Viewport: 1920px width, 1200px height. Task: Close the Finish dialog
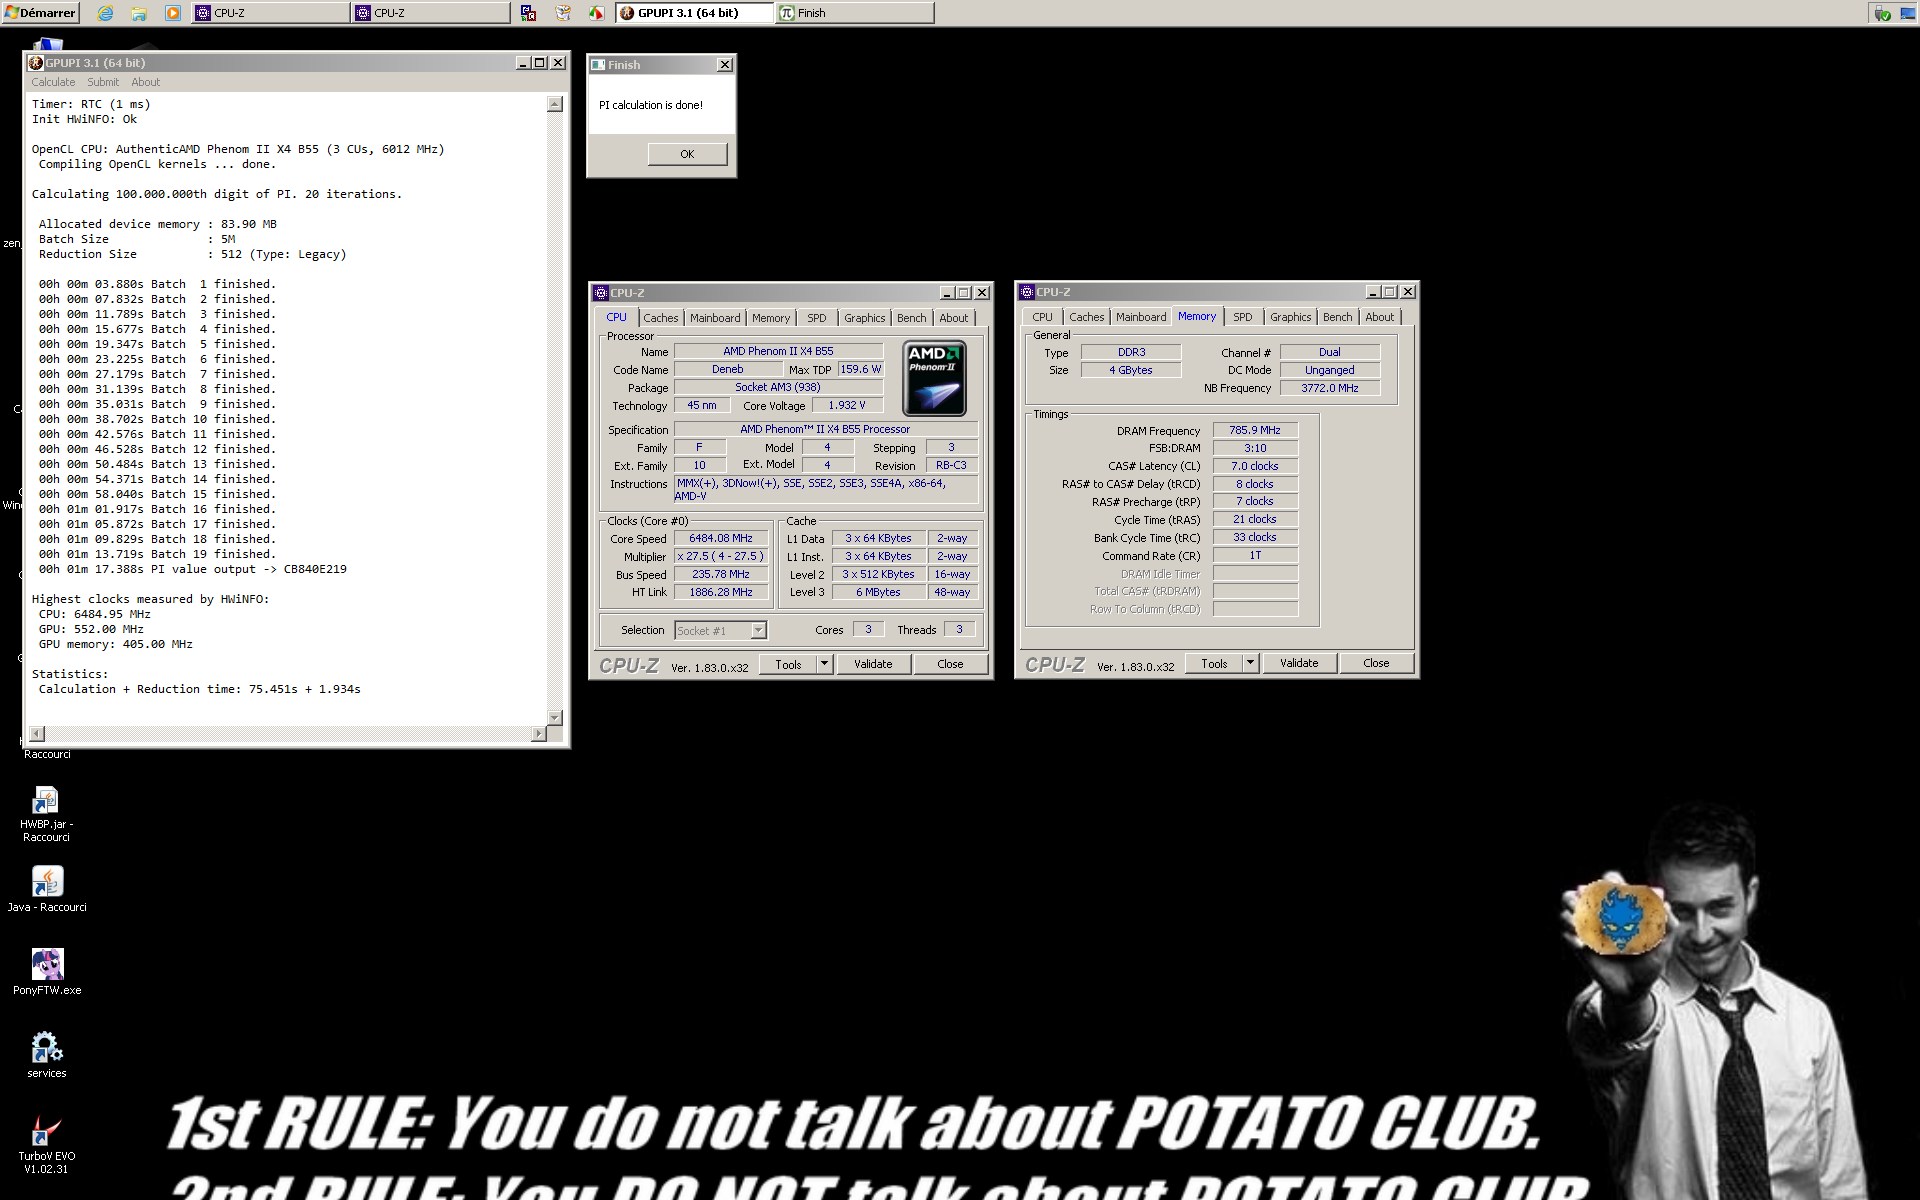[725, 65]
